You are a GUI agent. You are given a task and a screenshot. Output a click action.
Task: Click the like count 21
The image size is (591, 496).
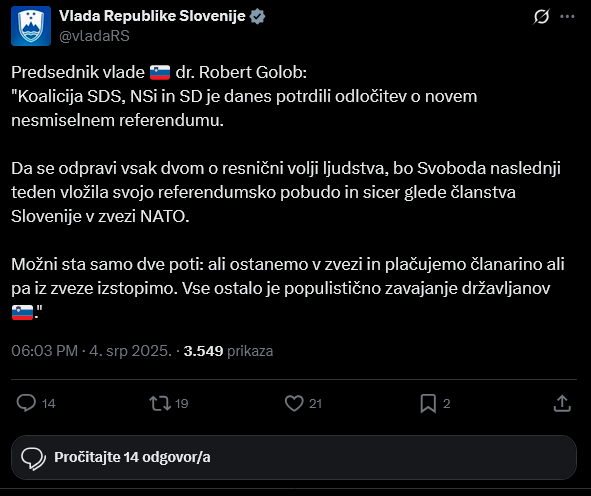point(315,404)
